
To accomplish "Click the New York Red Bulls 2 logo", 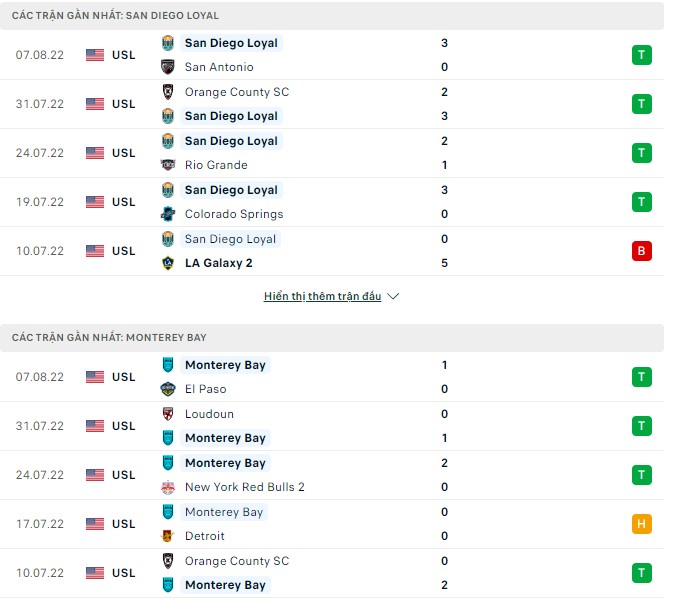I will click(168, 487).
